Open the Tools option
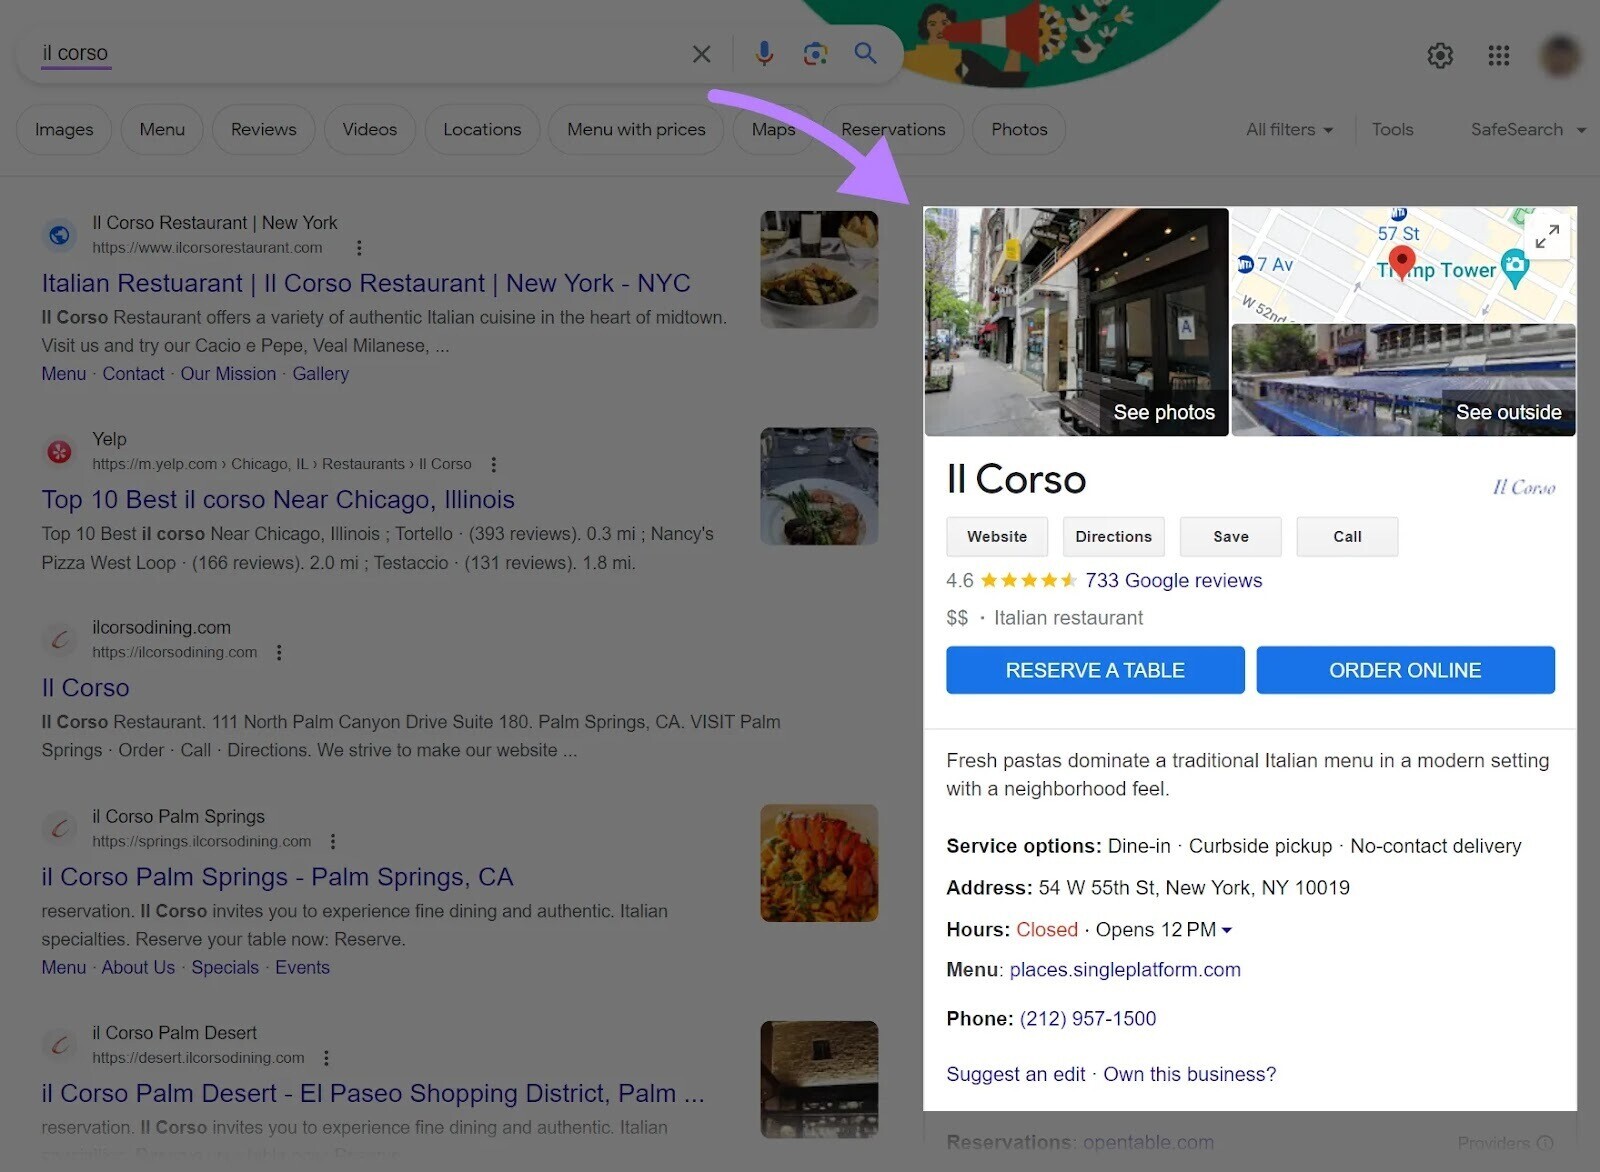Viewport: 1600px width, 1172px height. click(1392, 130)
